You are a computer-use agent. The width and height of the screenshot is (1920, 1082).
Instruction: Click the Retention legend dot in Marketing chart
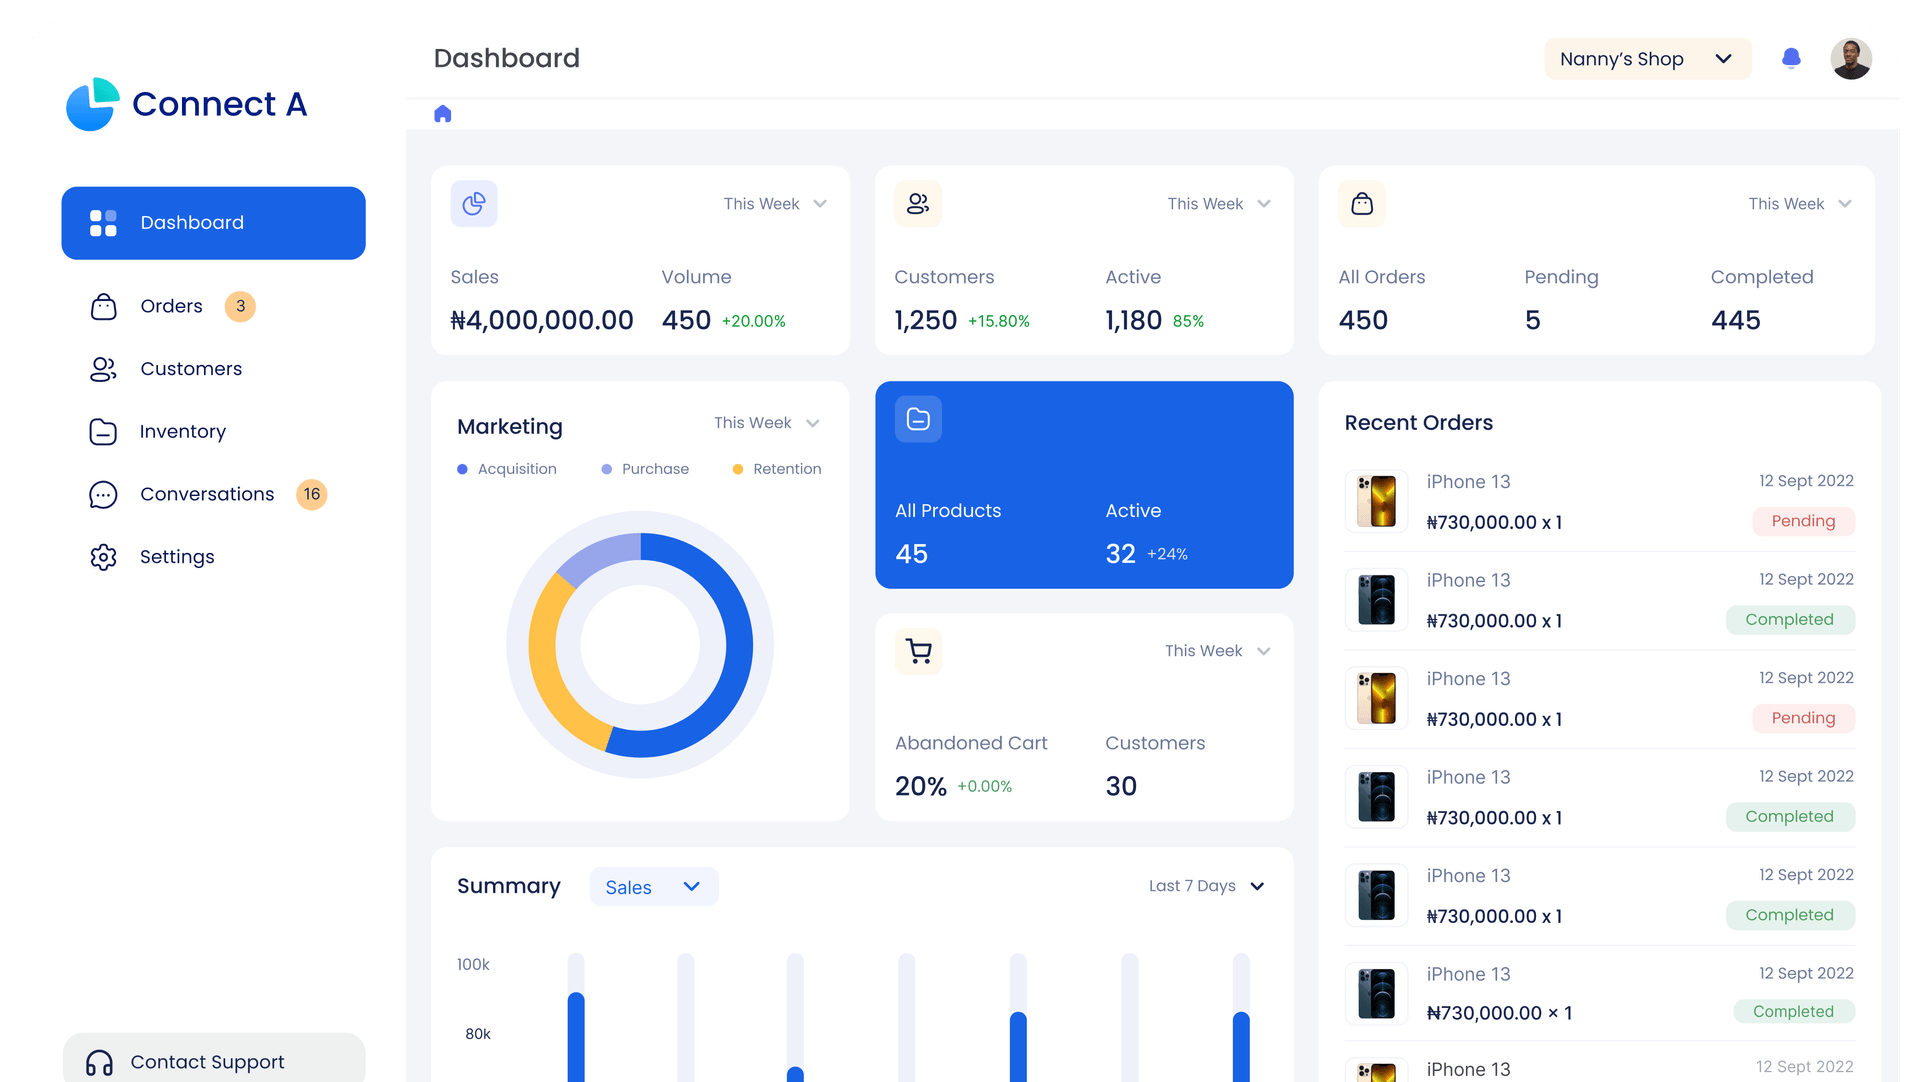[737, 468]
